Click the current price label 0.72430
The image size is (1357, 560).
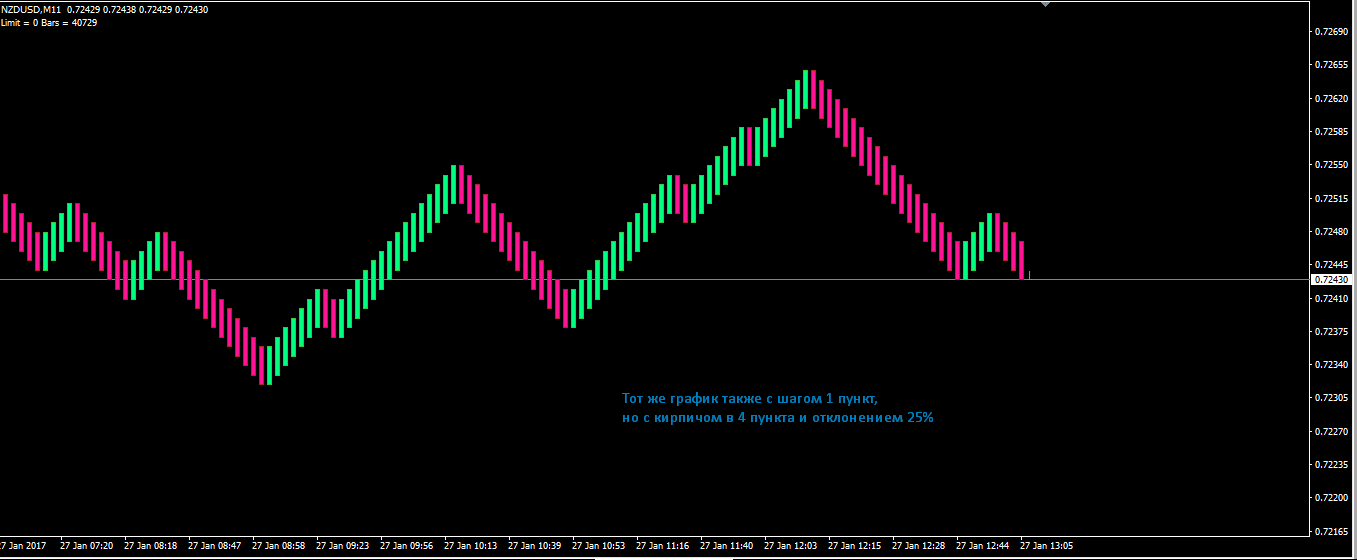pyautogui.click(x=1330, y=280)
